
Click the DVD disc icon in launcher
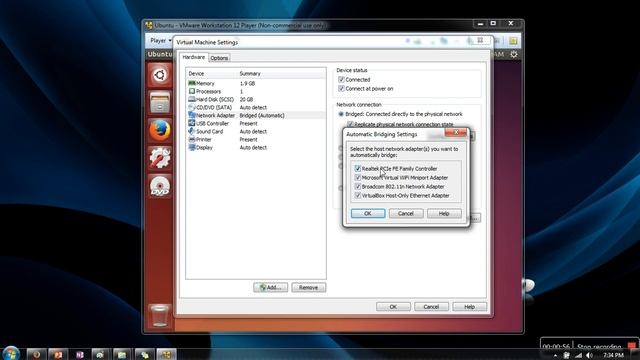(160, 186)
